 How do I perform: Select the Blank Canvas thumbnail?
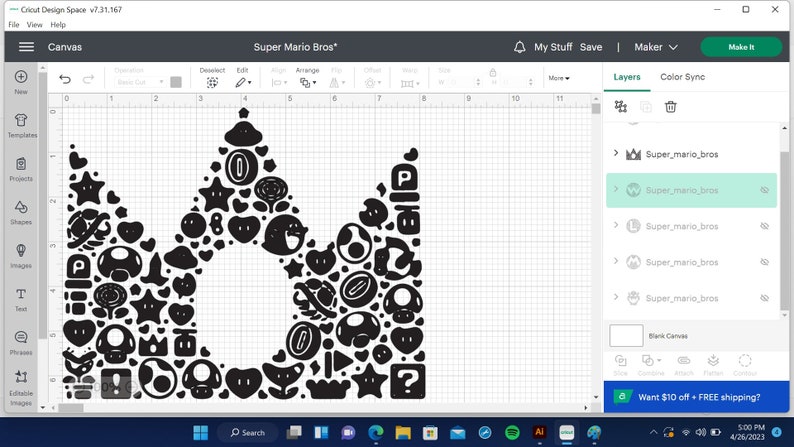click(626, 336)
